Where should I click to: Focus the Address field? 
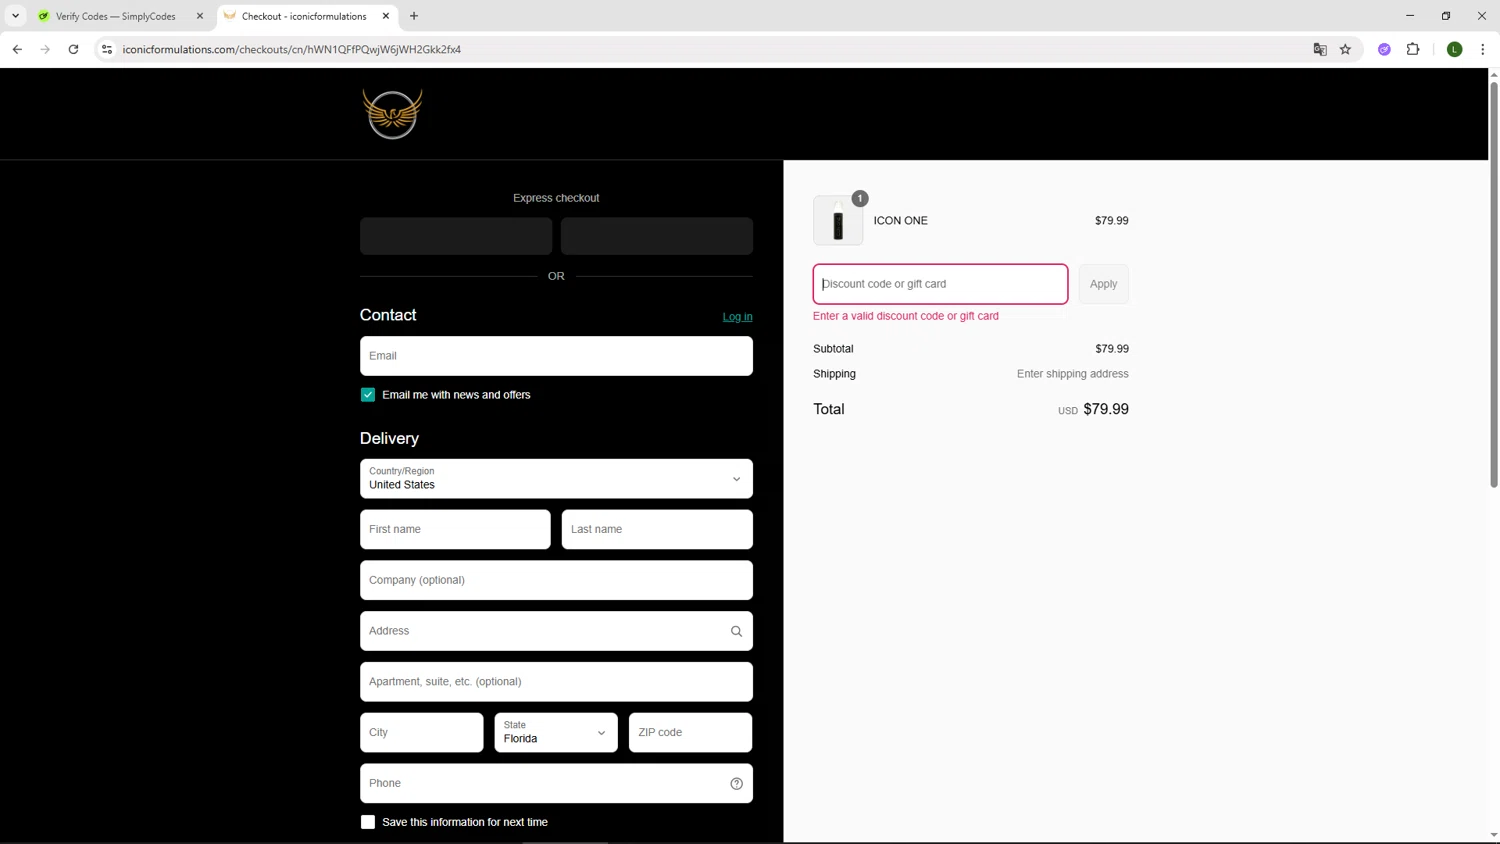click(556, 631)
